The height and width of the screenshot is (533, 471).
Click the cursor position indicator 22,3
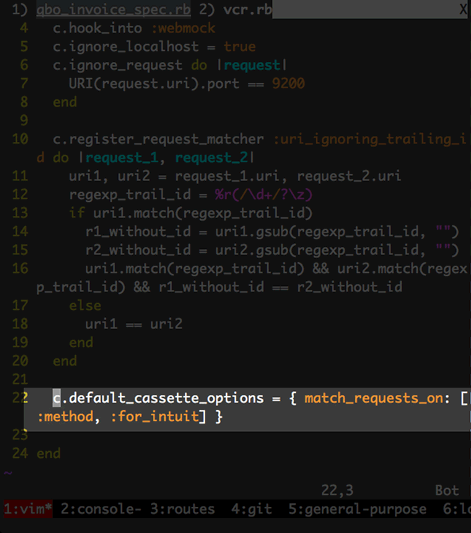click(x=337, y=491)
